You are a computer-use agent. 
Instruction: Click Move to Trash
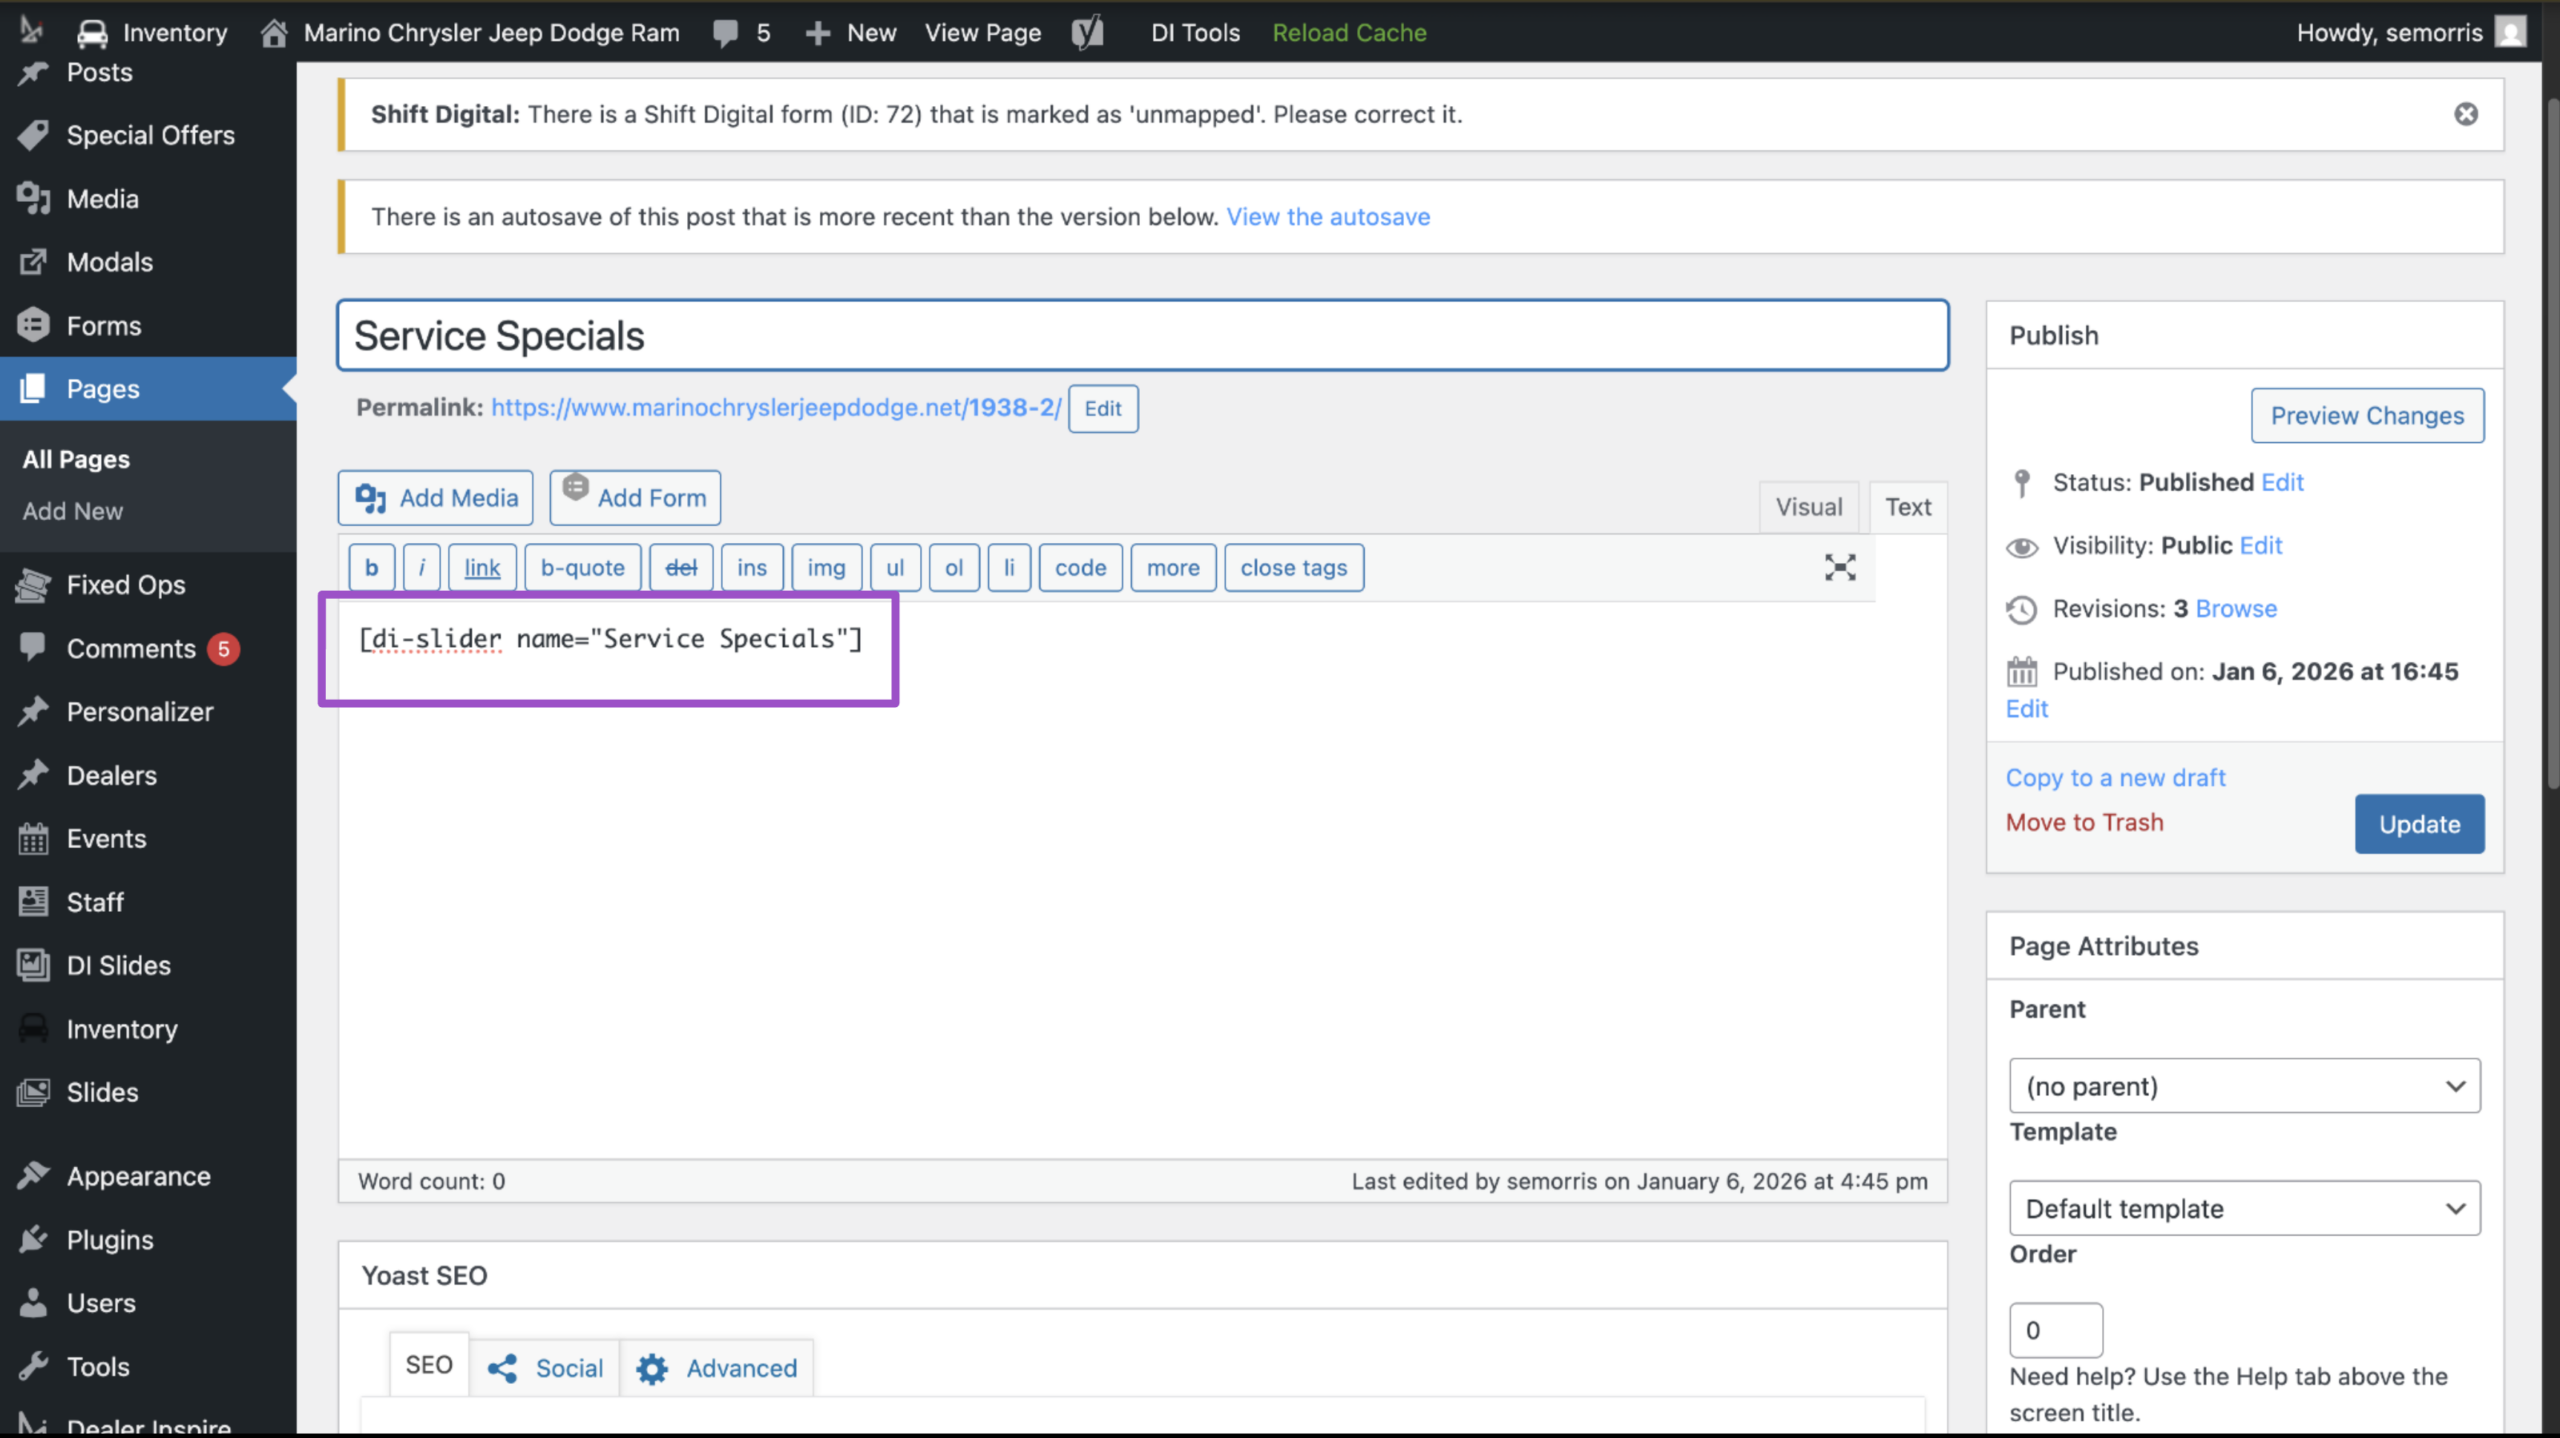pos(2084,822)
